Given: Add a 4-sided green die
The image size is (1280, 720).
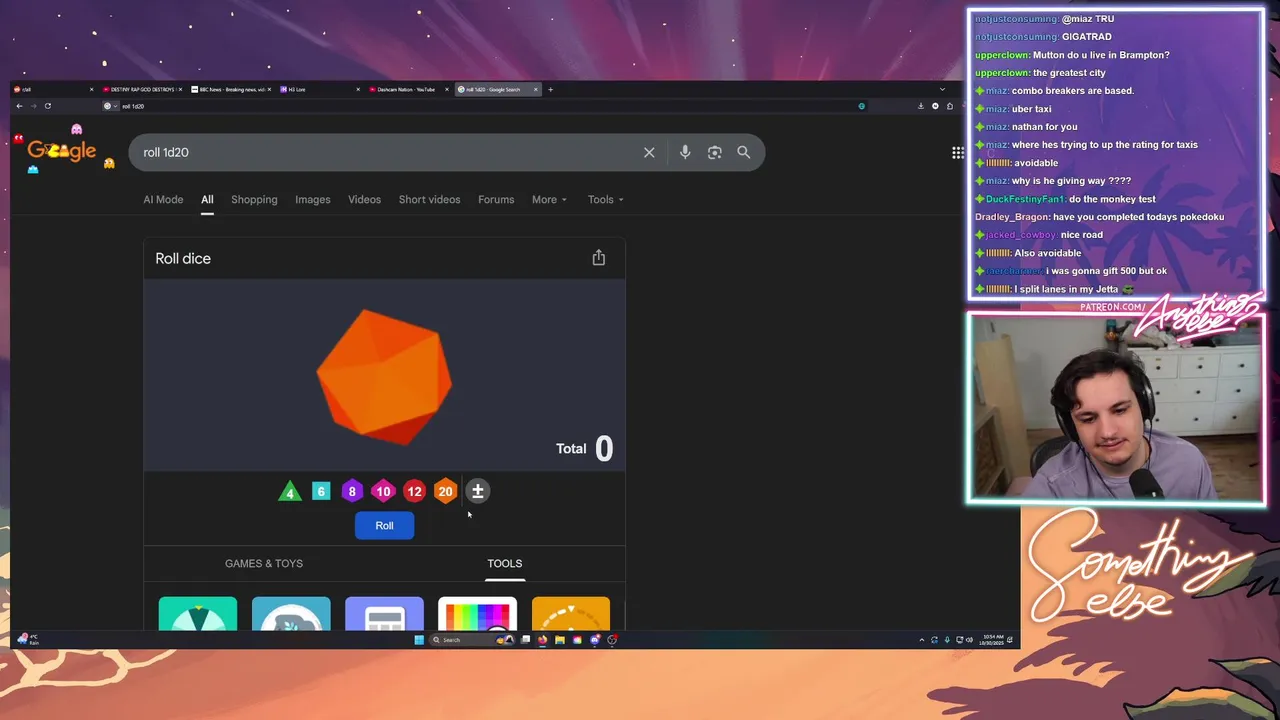Looking at the screenshot, I should (x=290, y=491).
